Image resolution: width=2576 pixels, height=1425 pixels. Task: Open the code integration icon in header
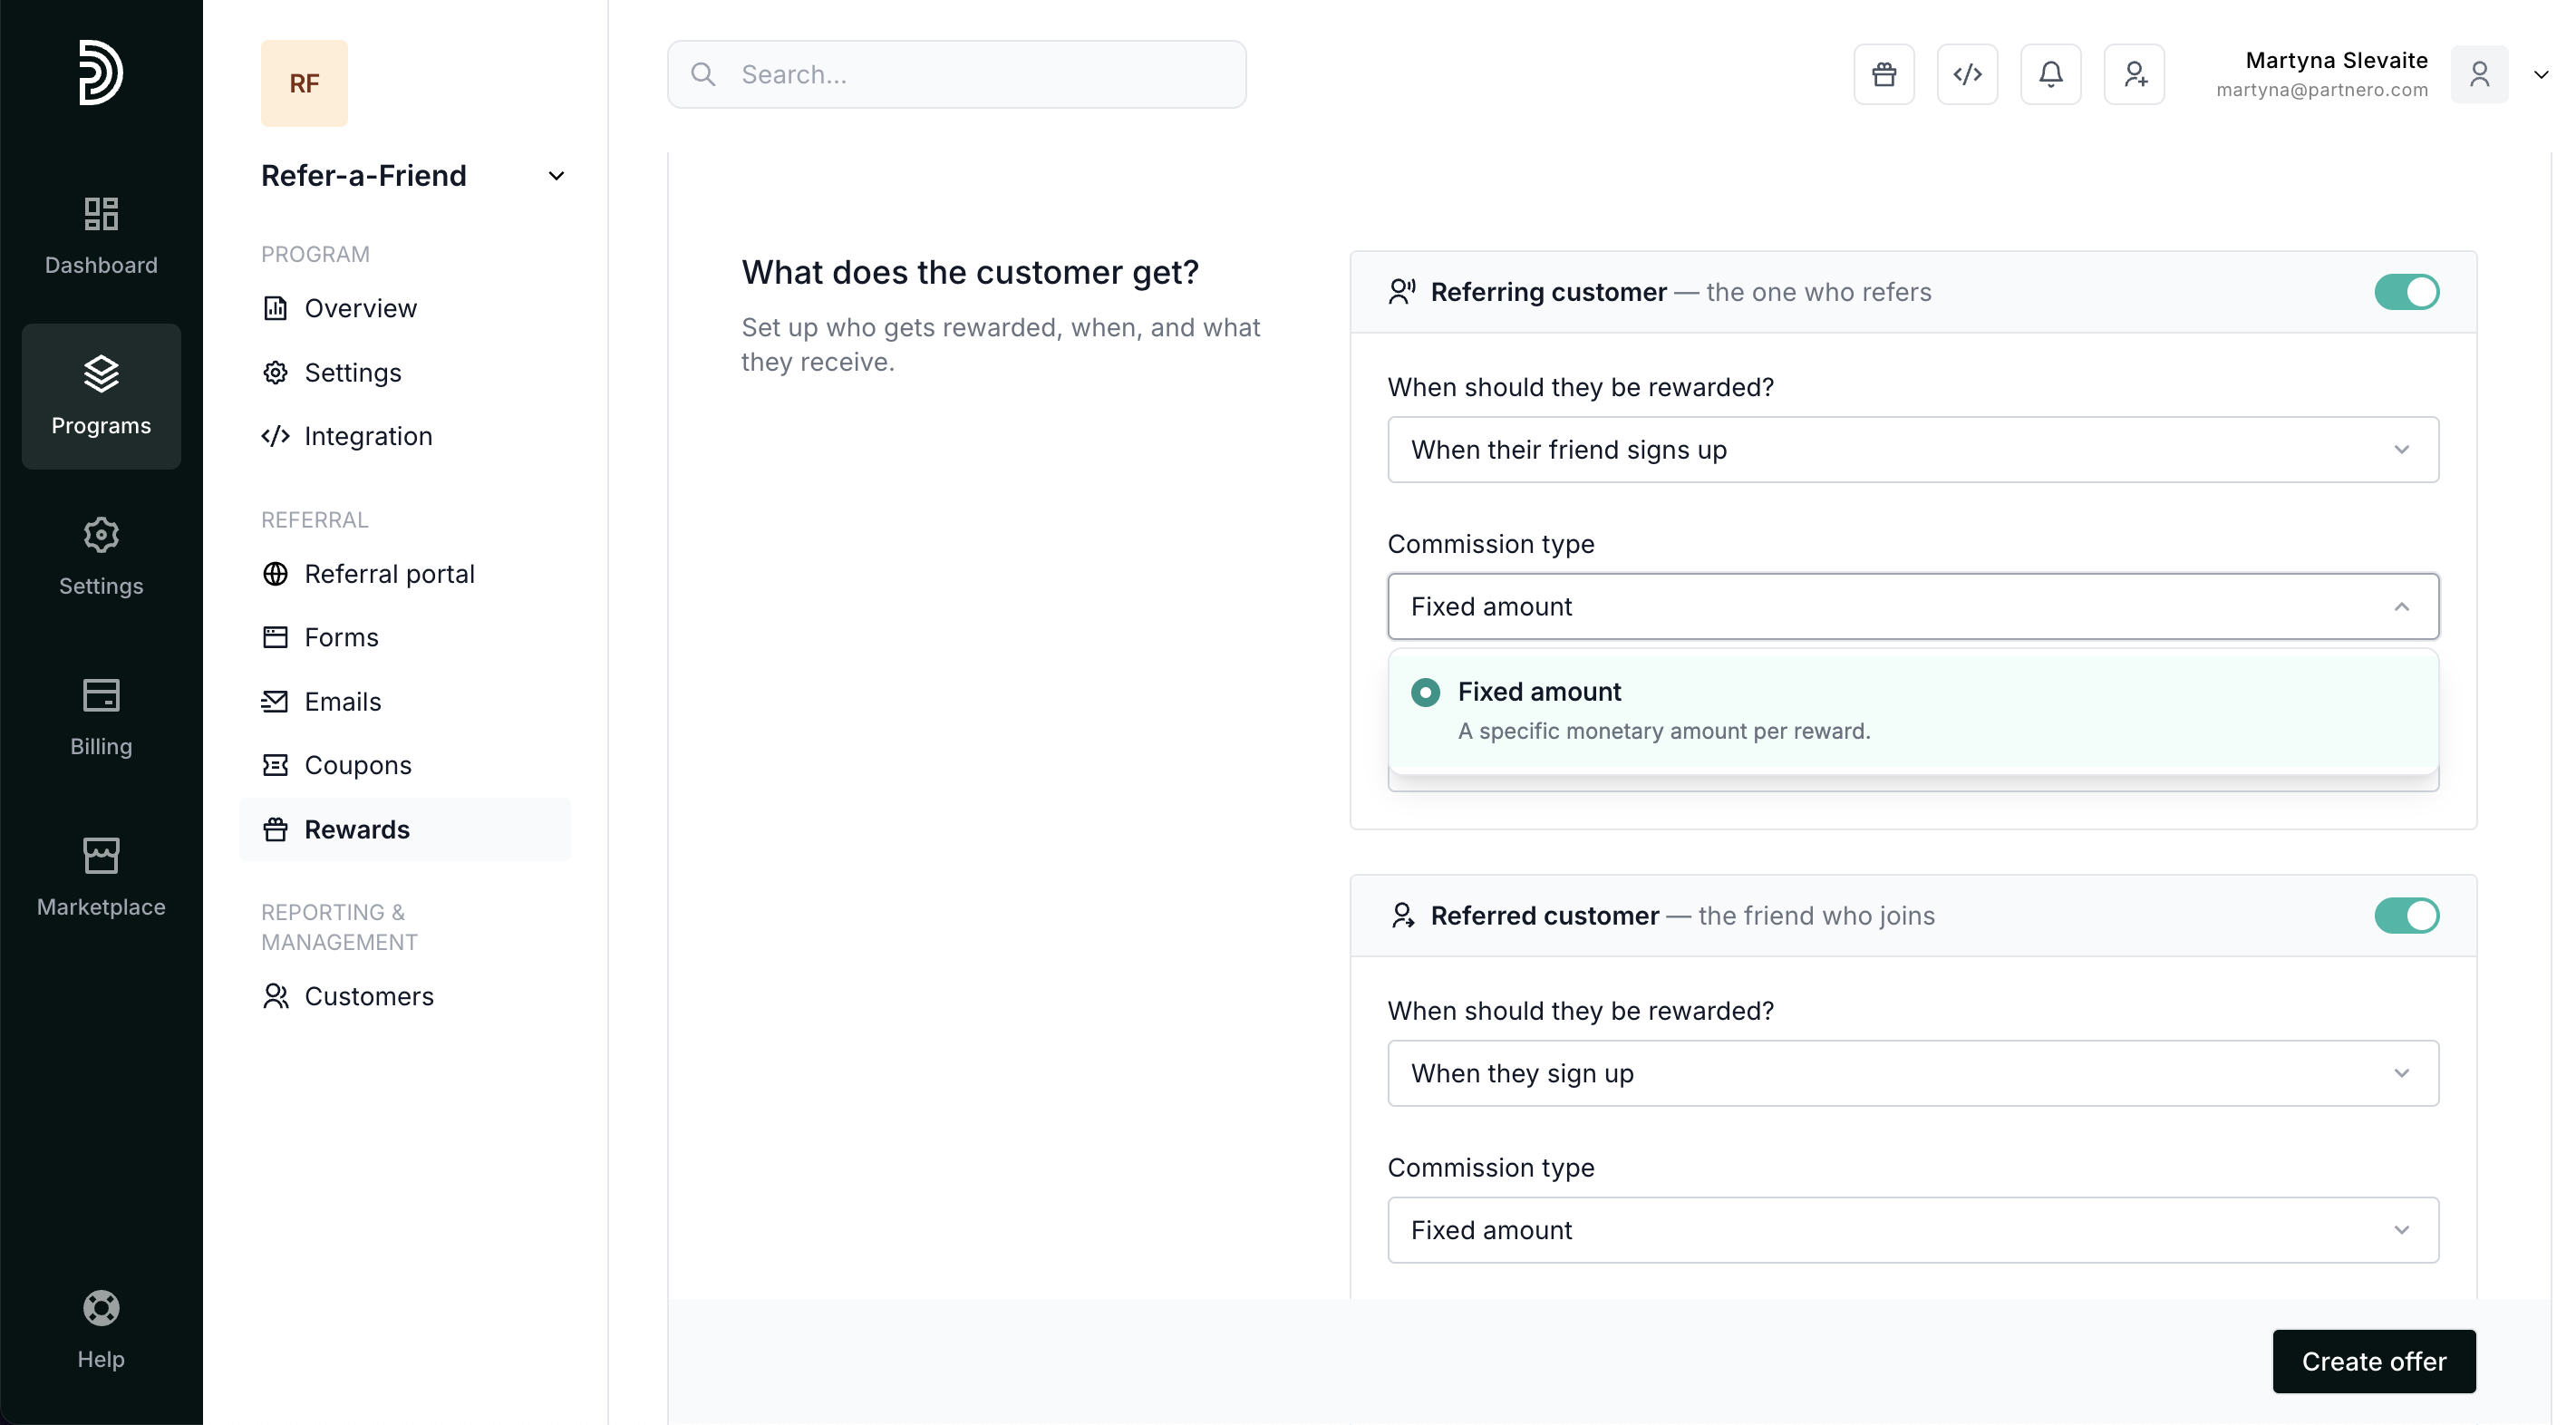[x=1966, y=74]
